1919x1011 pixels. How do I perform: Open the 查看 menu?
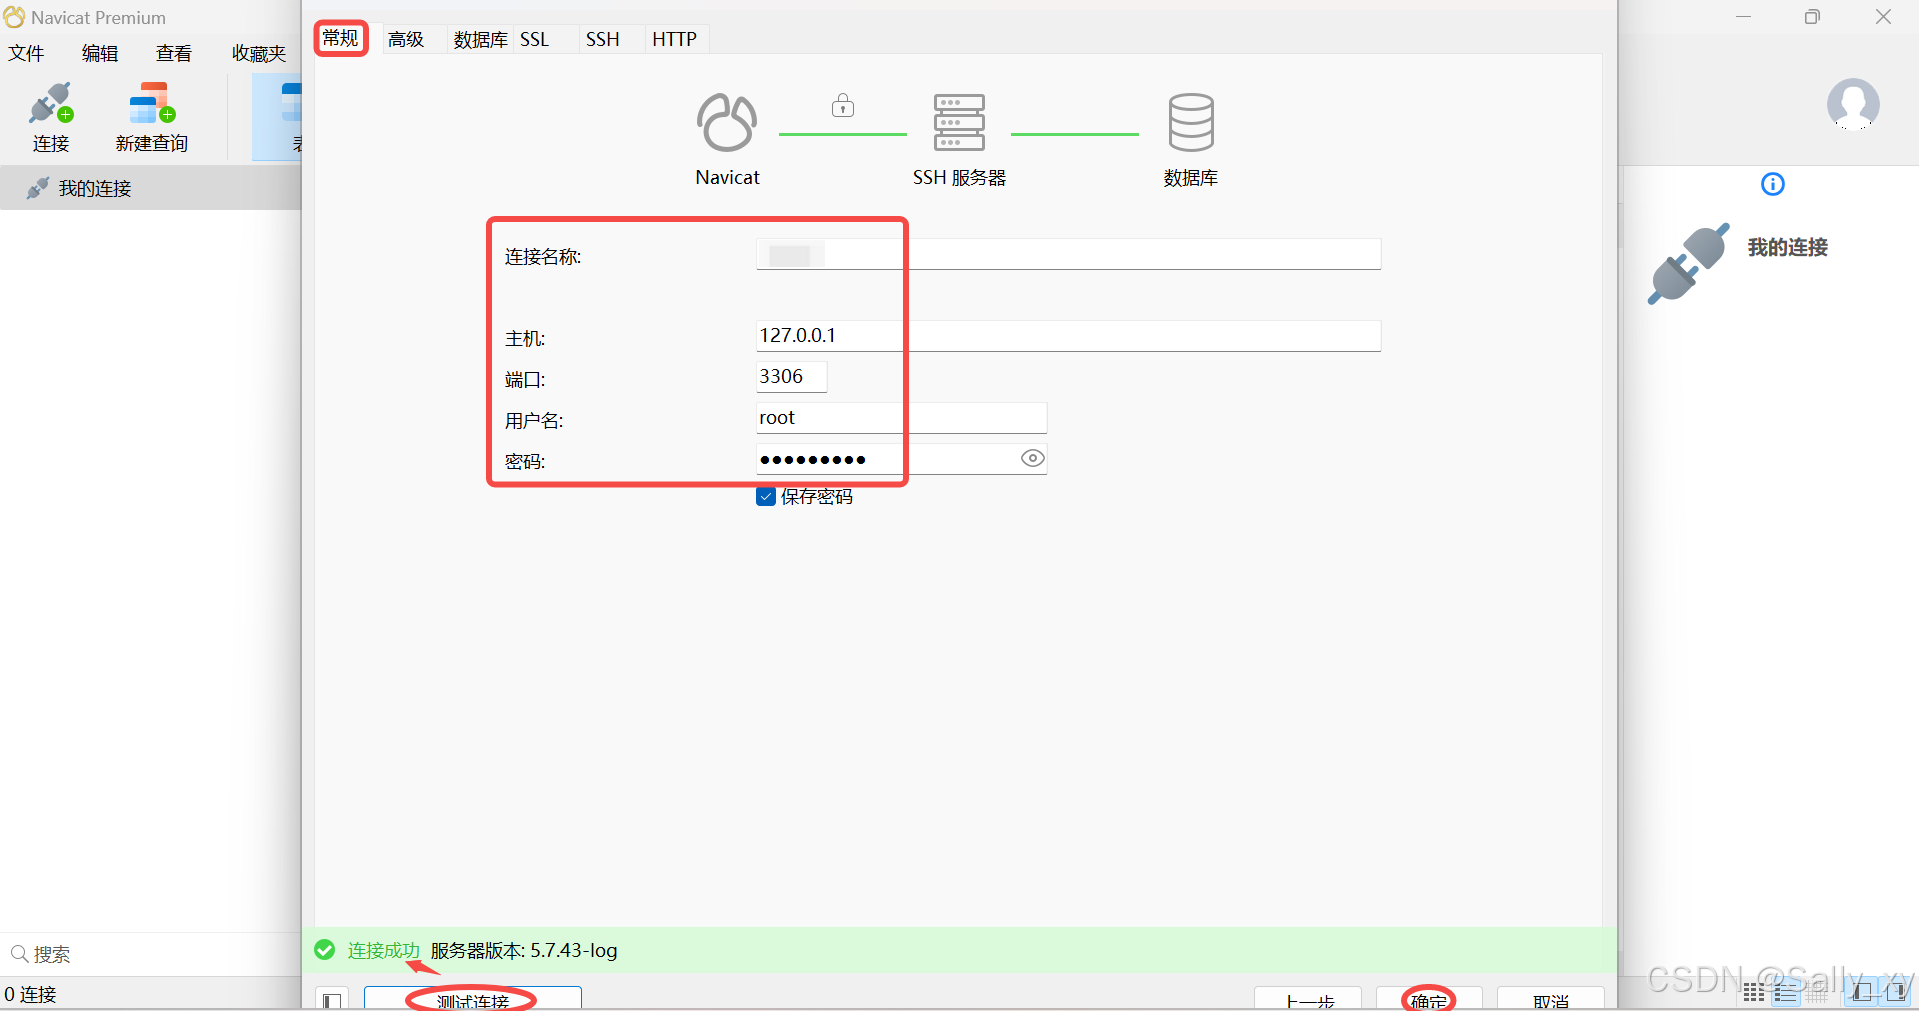(174, 53)
